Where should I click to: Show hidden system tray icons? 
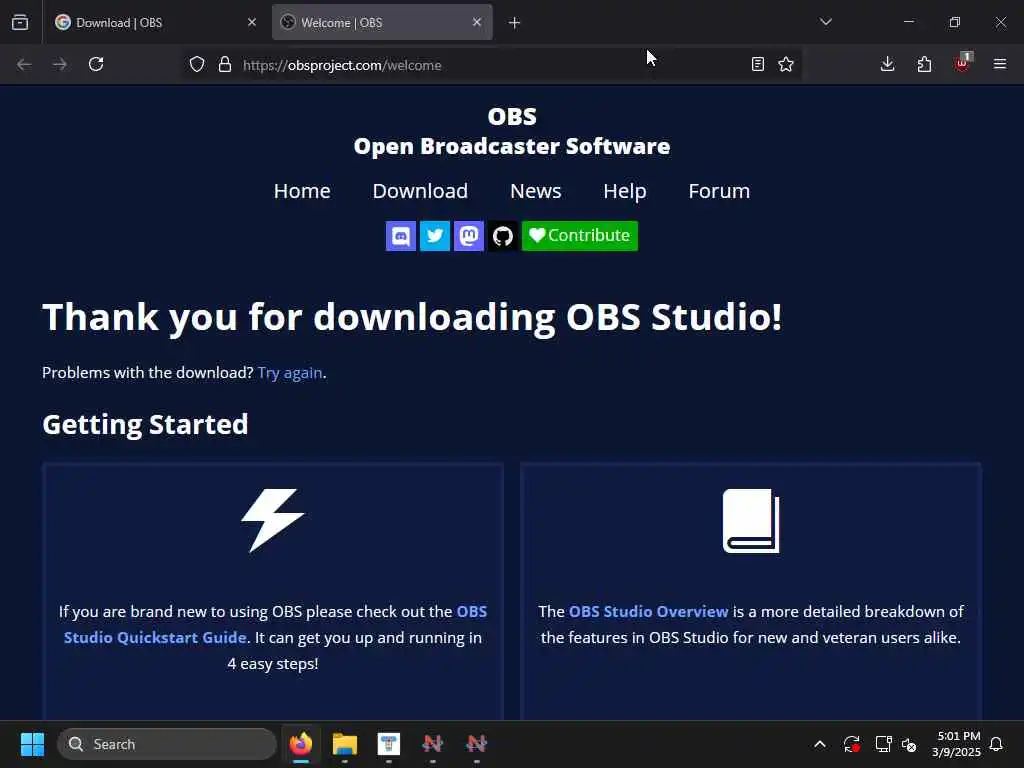click(820, 744)
